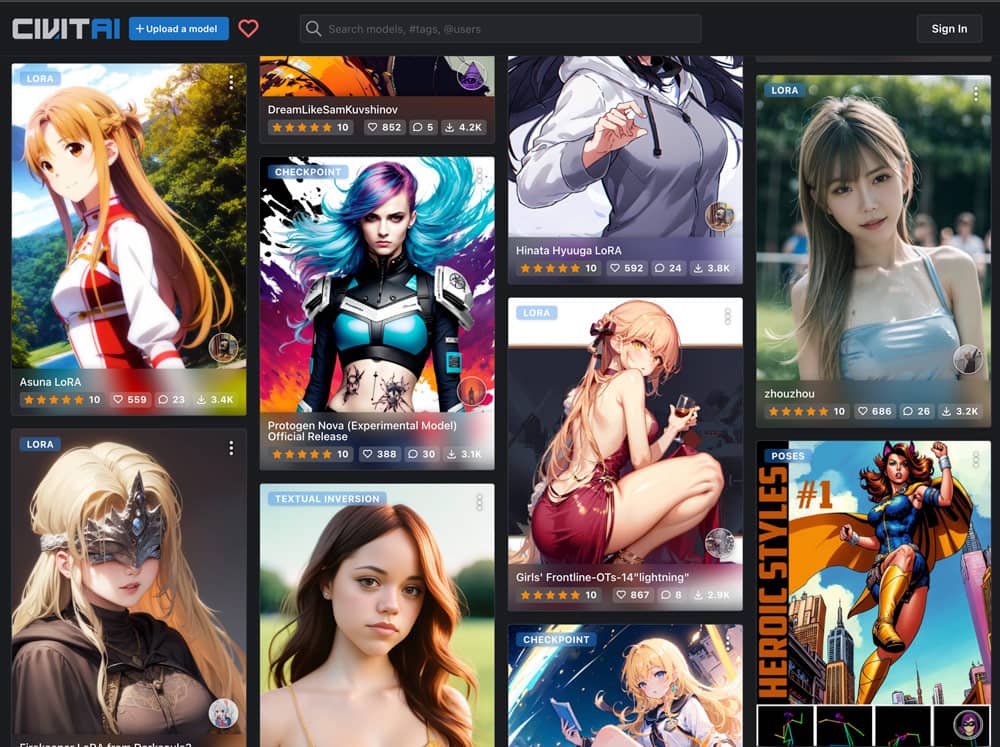This screenshot has width=1000, height=747.
Task: Click the download count on DreamLikeSamKuvshinov
Action: 464,128
